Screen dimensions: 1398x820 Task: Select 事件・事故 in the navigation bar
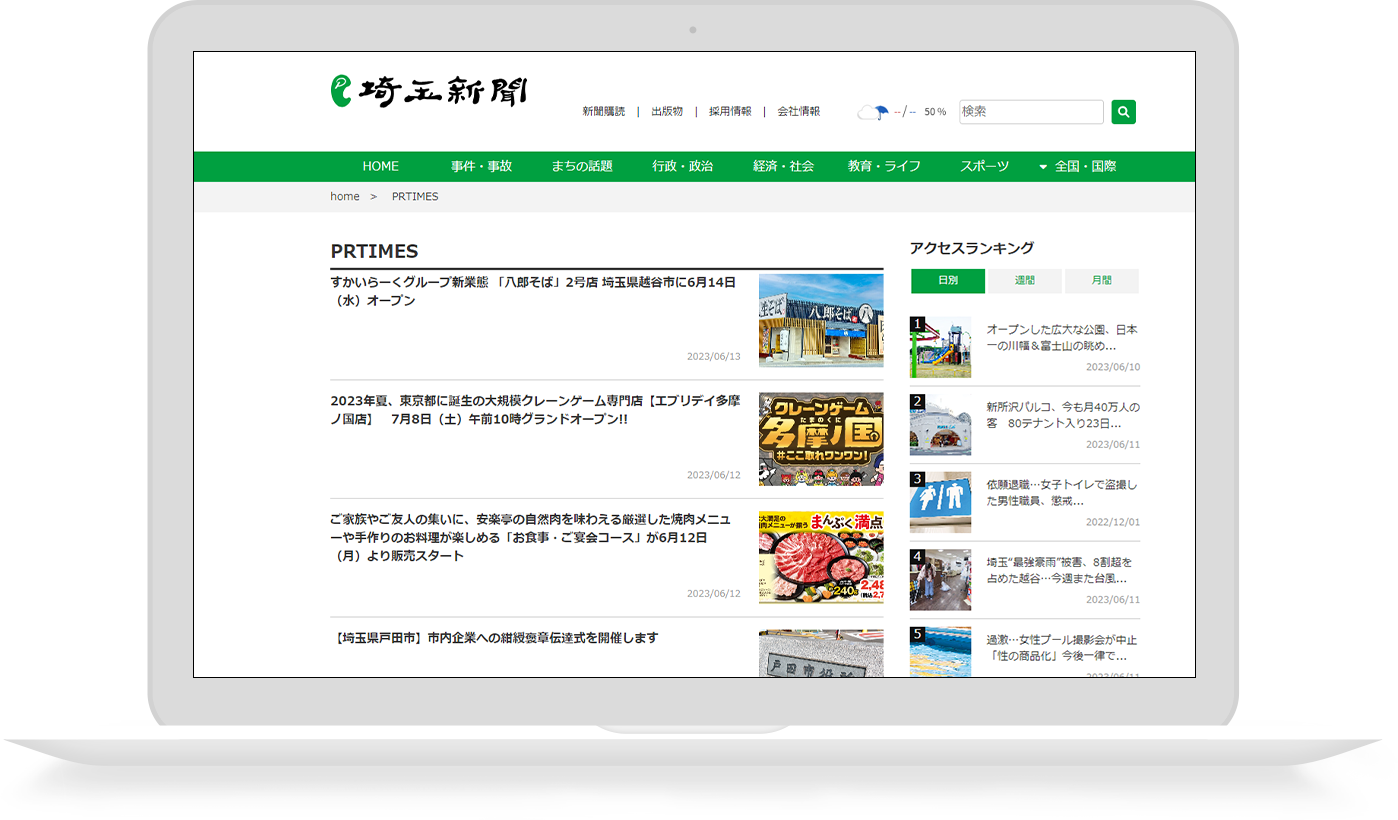click(481, 166)
